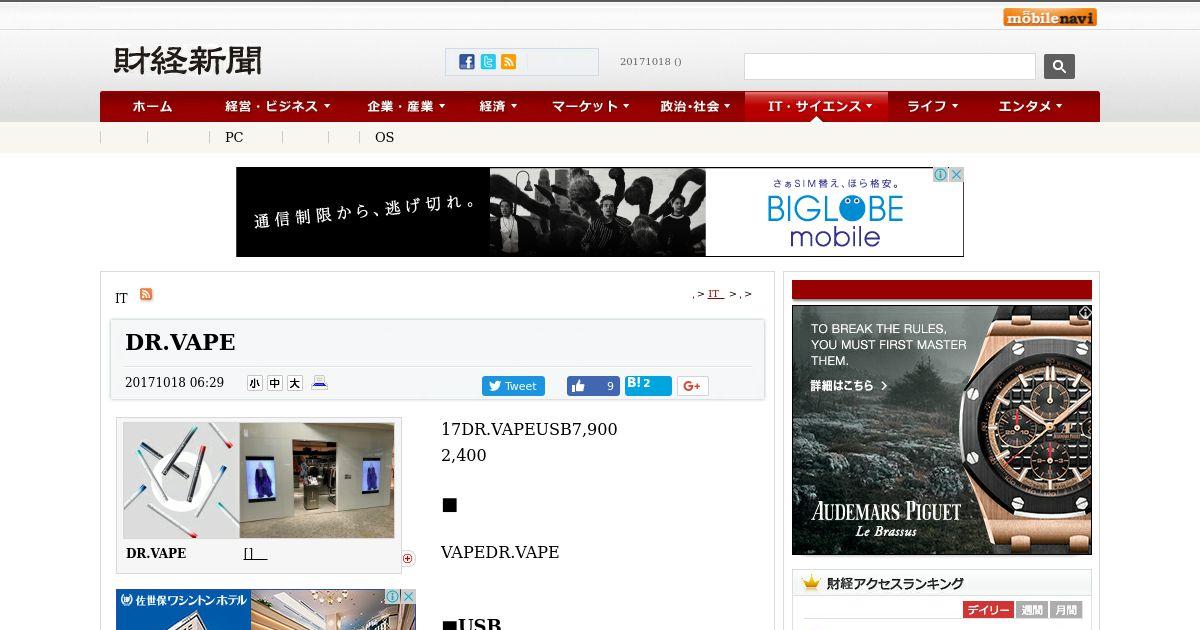
Task: Open the Facebook icon in header
Action: click(467, 62)
